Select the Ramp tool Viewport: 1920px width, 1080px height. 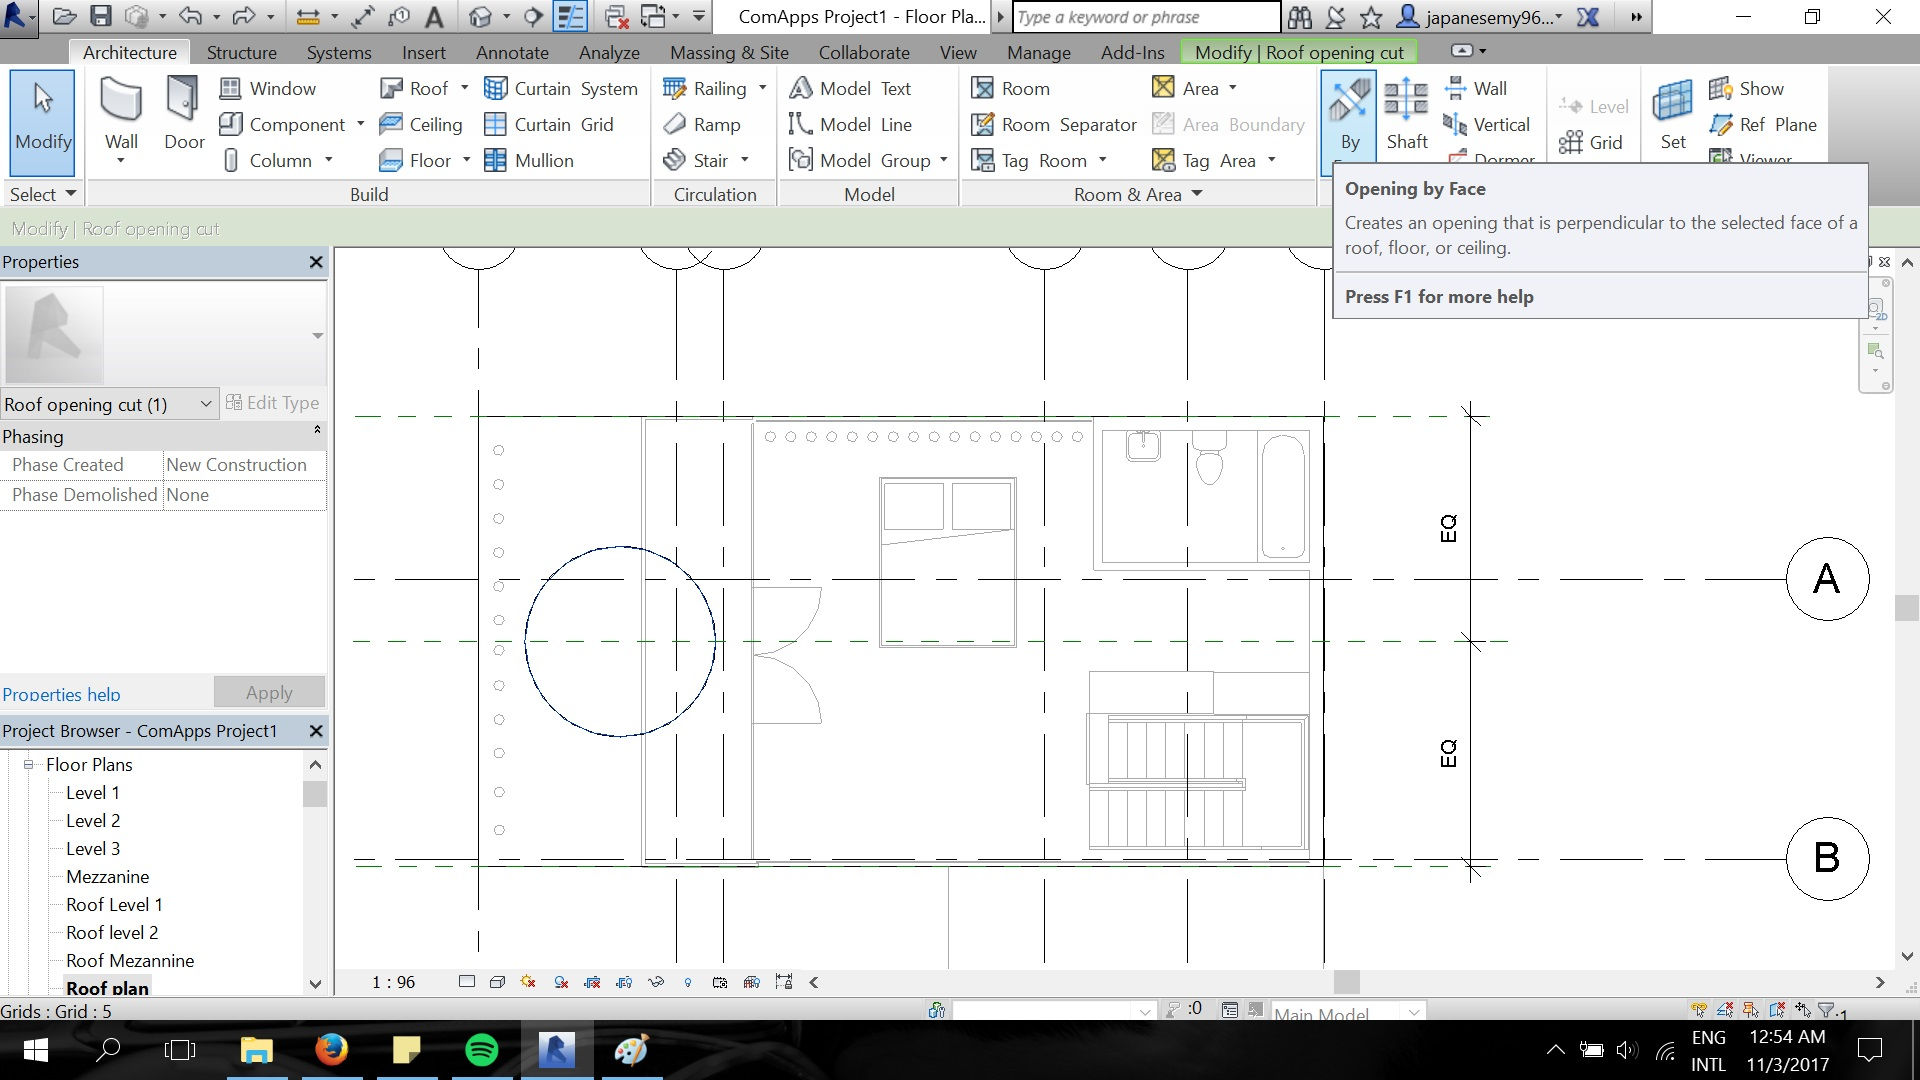pyautogui.click(x=702, y=124)
